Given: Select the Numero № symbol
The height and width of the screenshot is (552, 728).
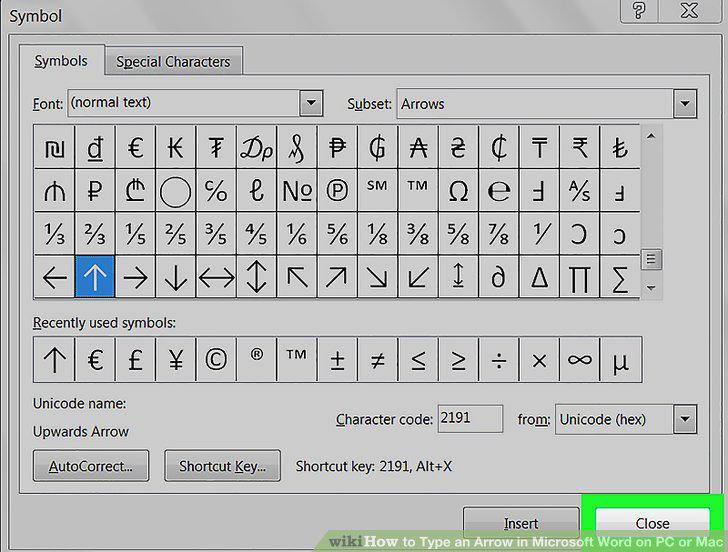Looking at the screenshot, I should click(x=297, y=190).
